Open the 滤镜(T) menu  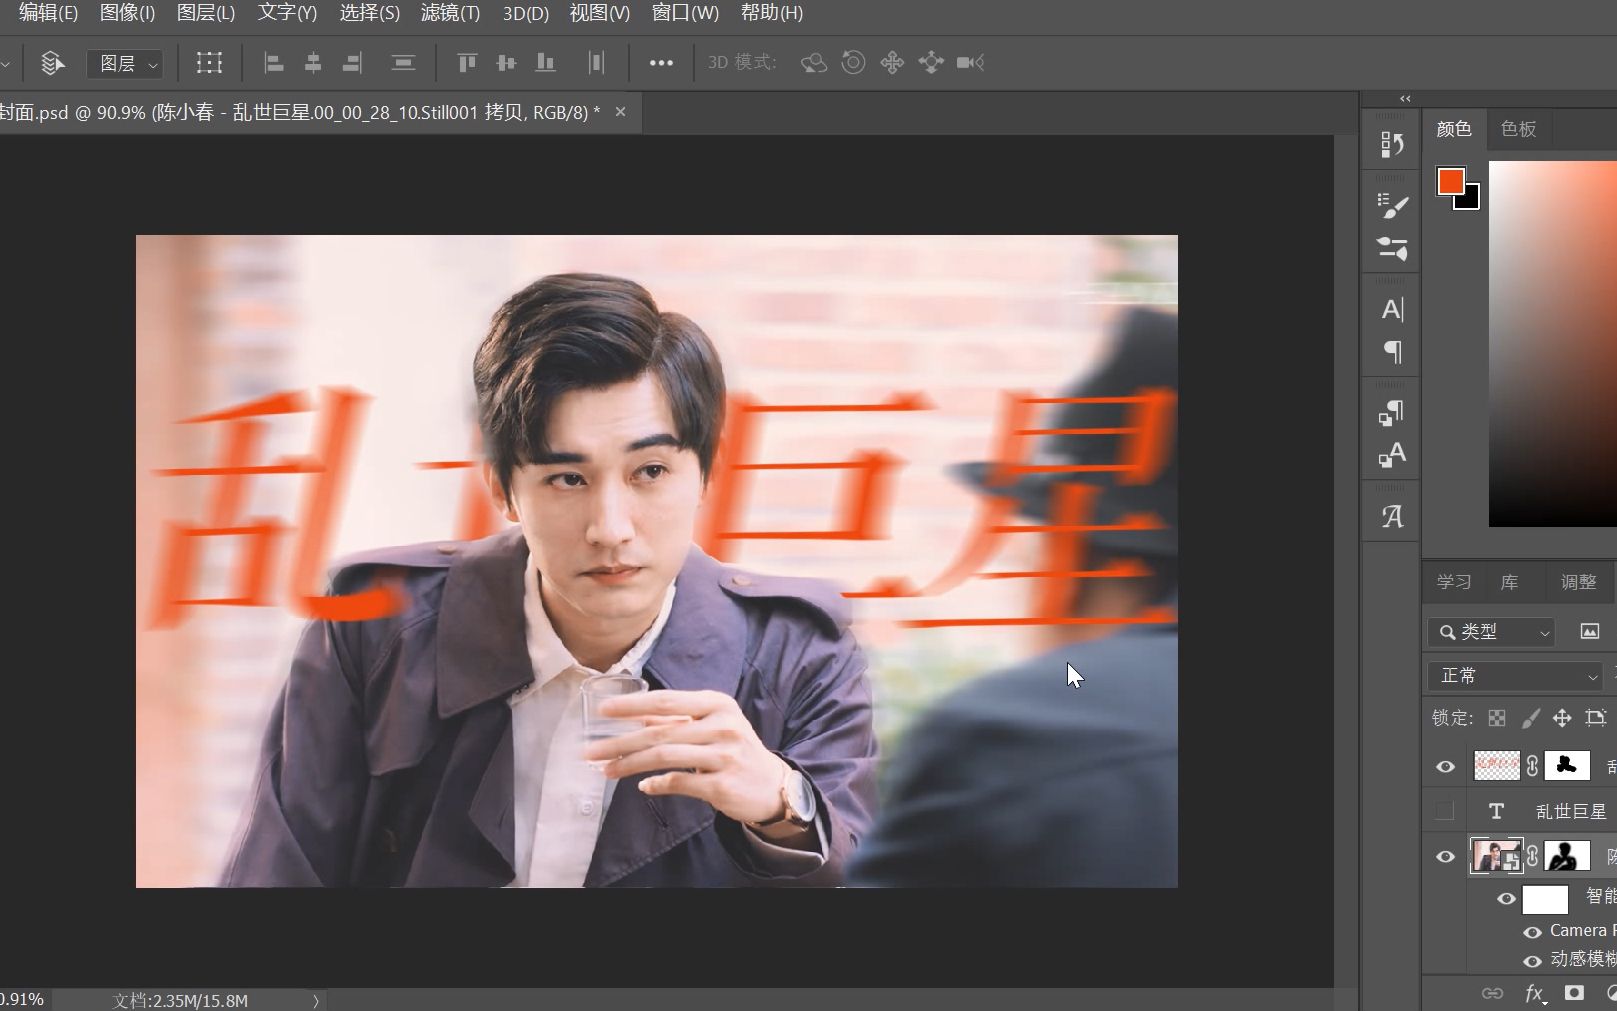(450, 13)
